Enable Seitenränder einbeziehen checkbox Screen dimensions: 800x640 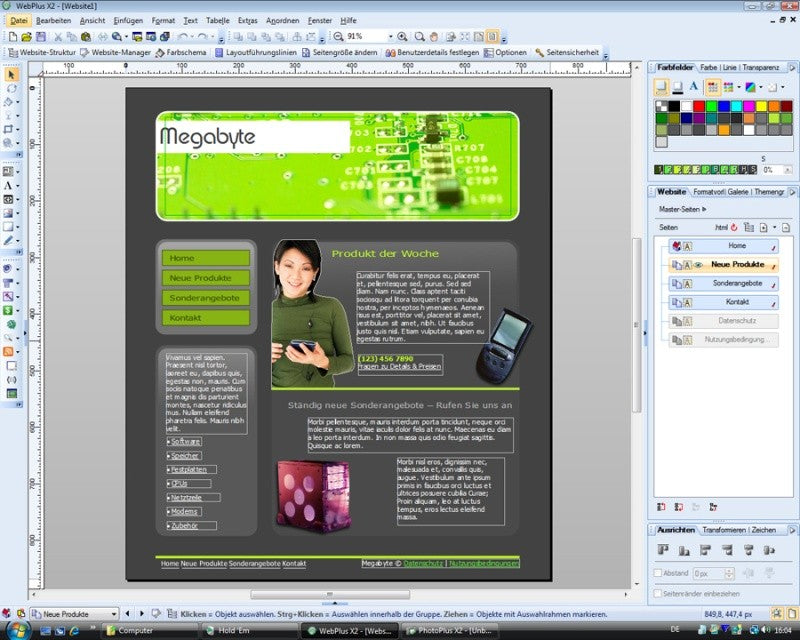(658, 594)
